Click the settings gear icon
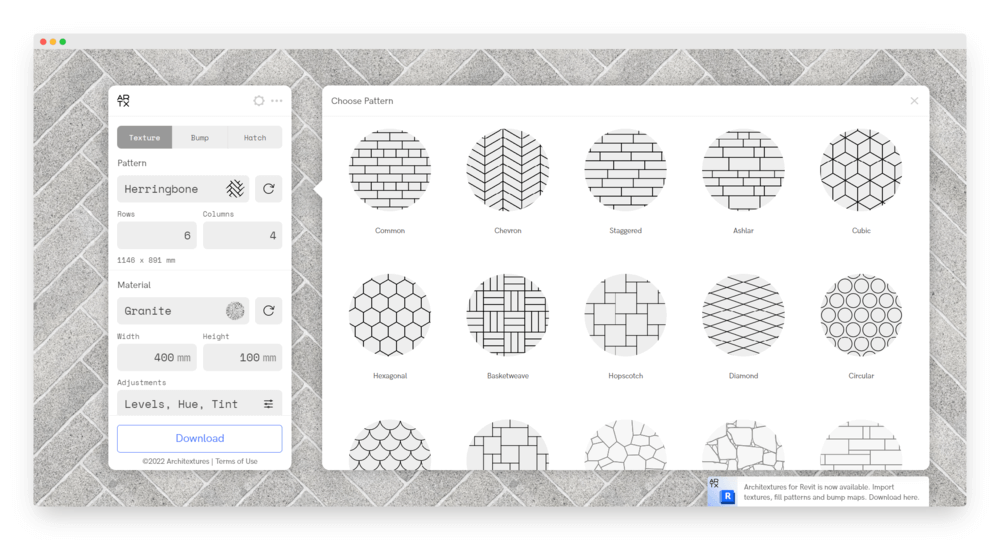Screen dimensions: 1000x540 pyautogui.click(x=259, y=101)
